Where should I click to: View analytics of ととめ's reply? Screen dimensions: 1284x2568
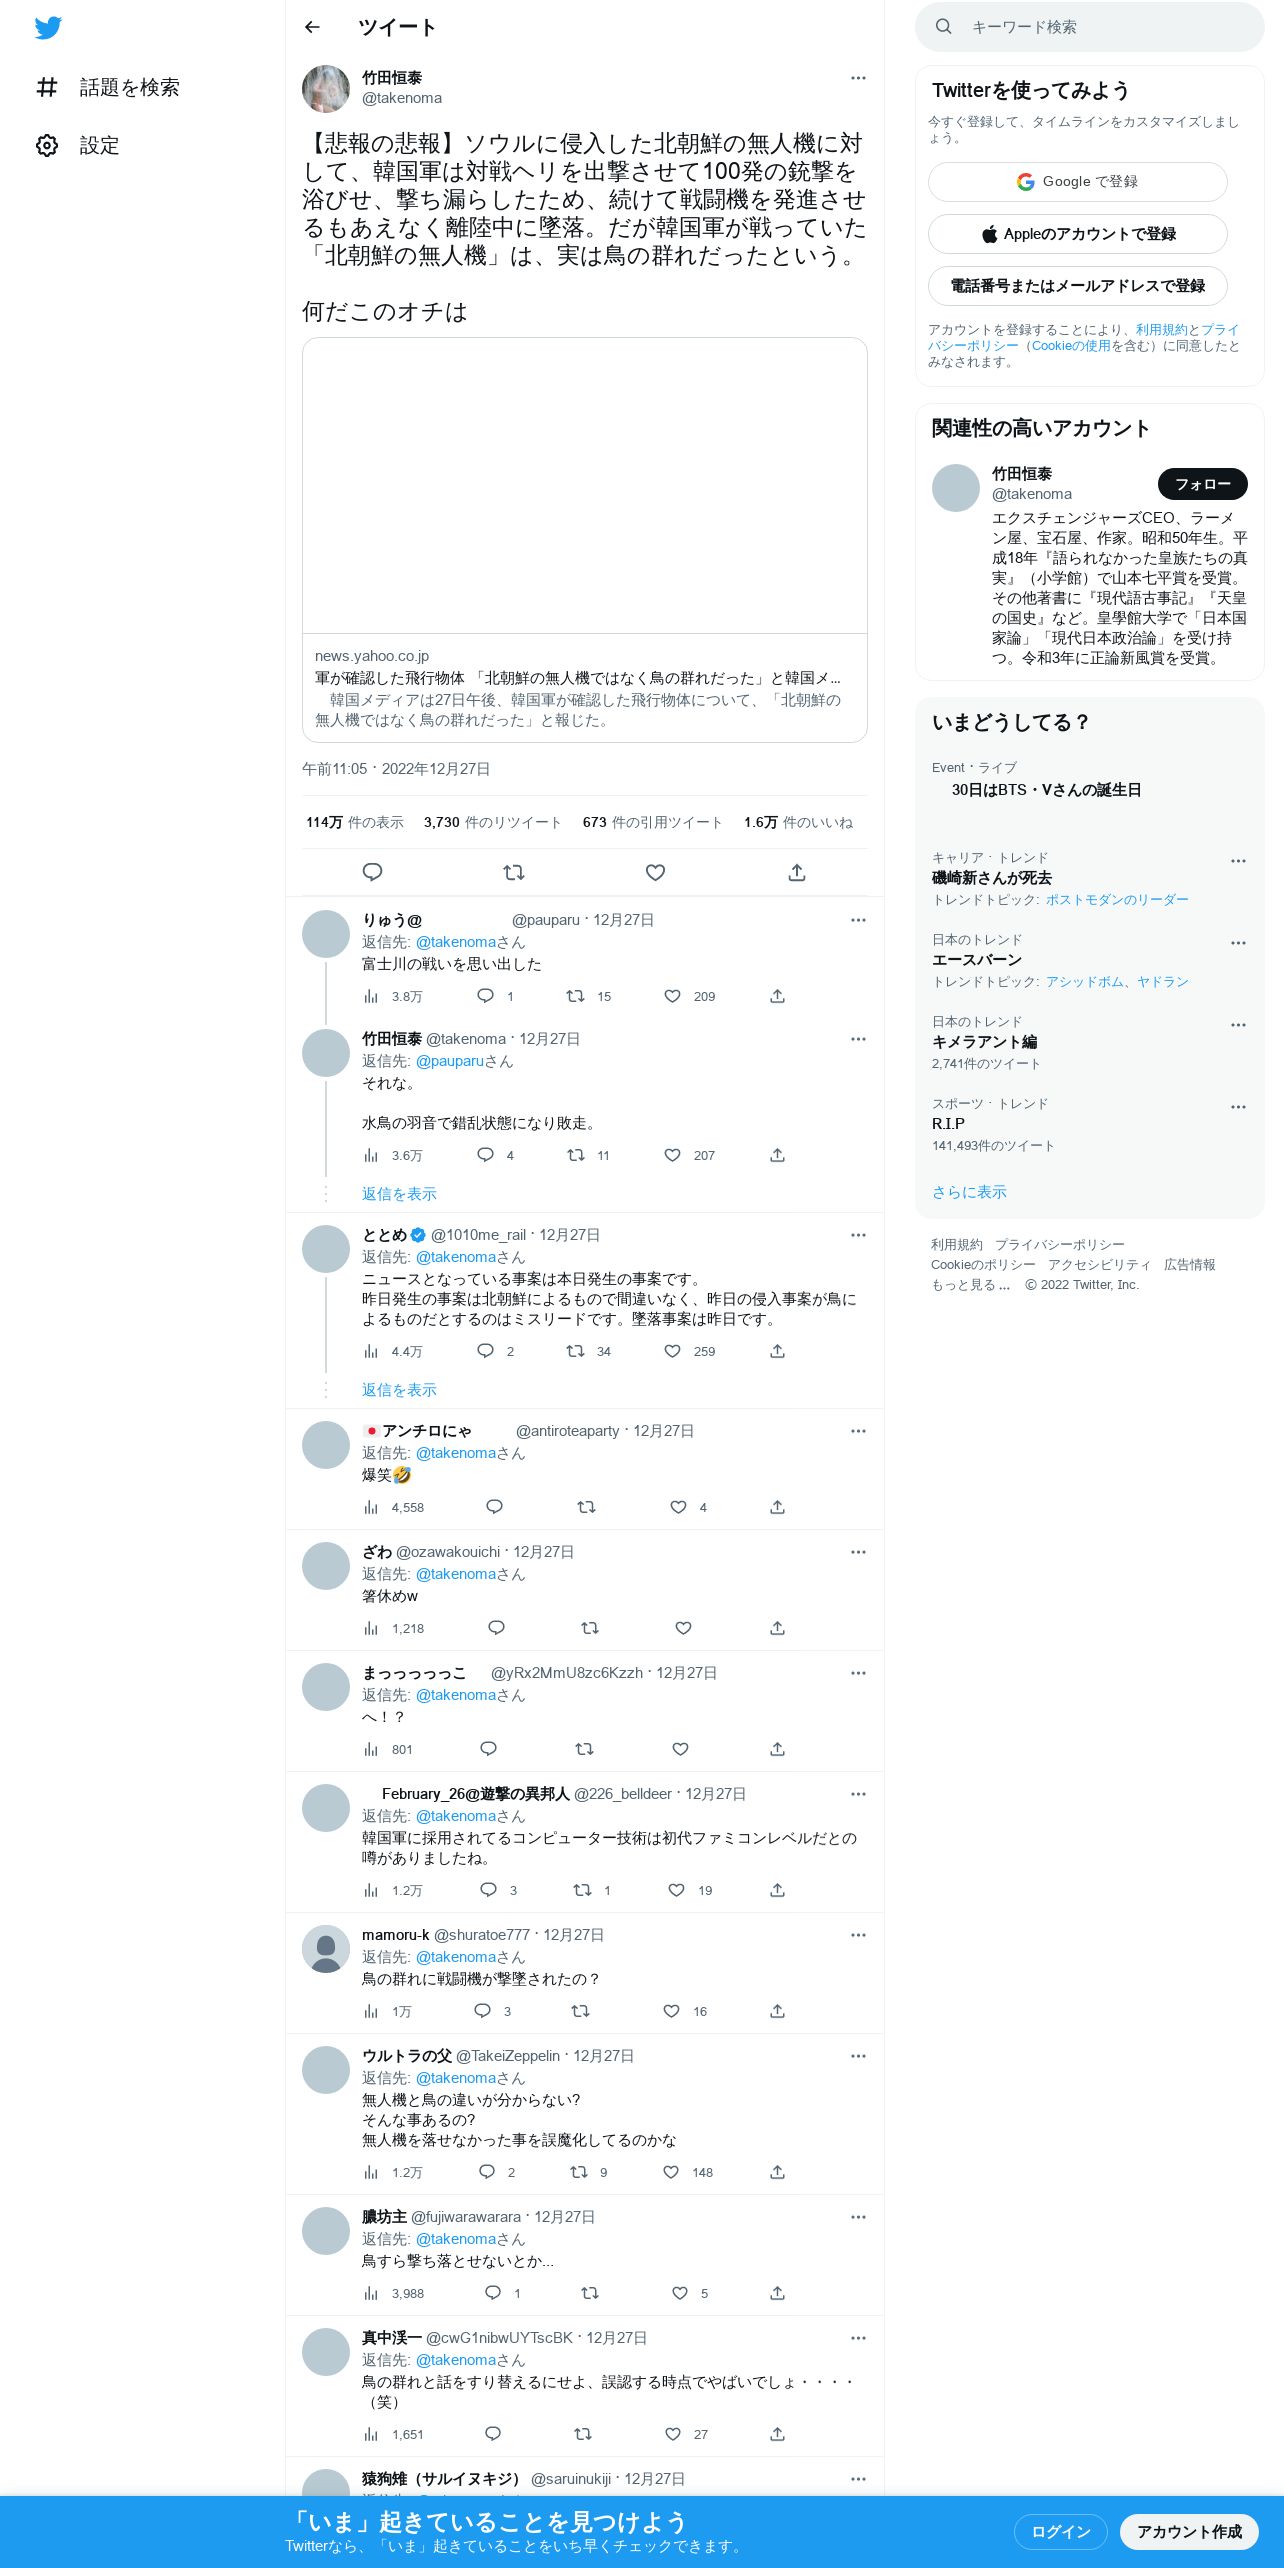[393, 1351]
